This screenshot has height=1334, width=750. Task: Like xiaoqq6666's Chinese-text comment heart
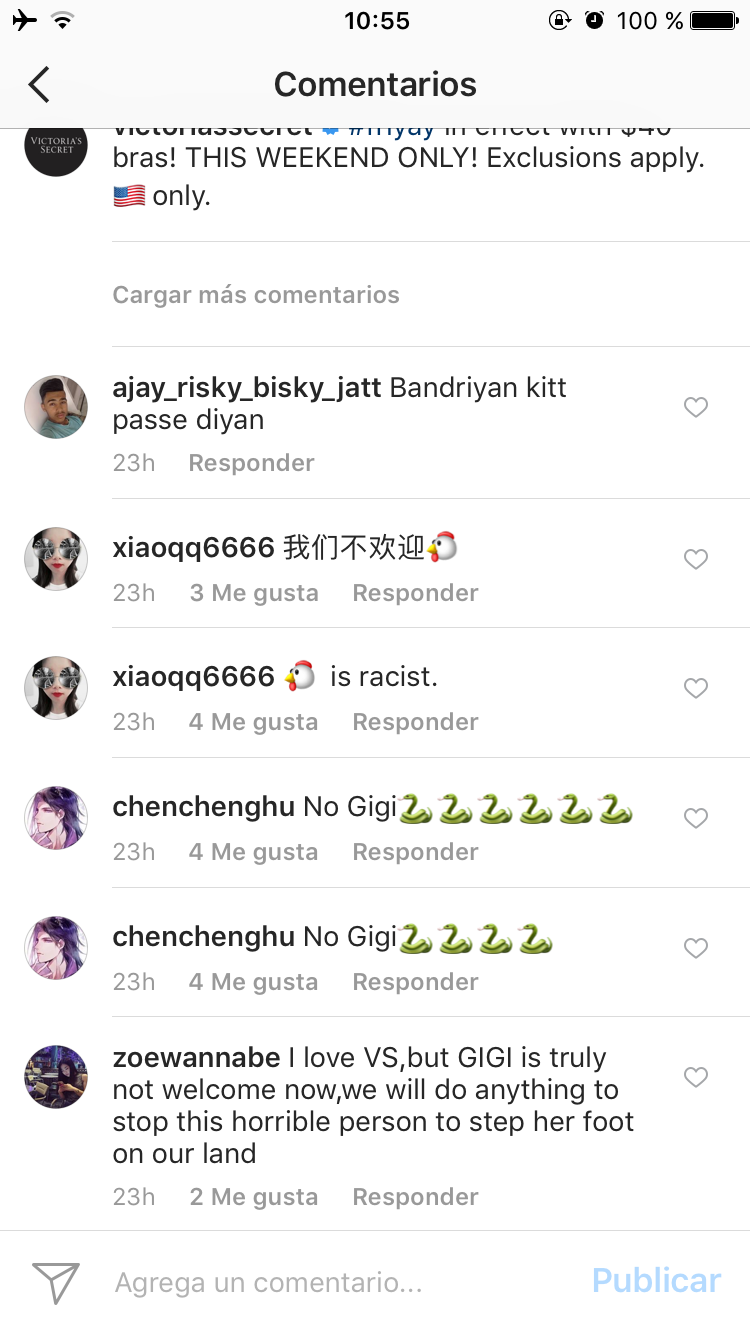[x=696, y=559]
